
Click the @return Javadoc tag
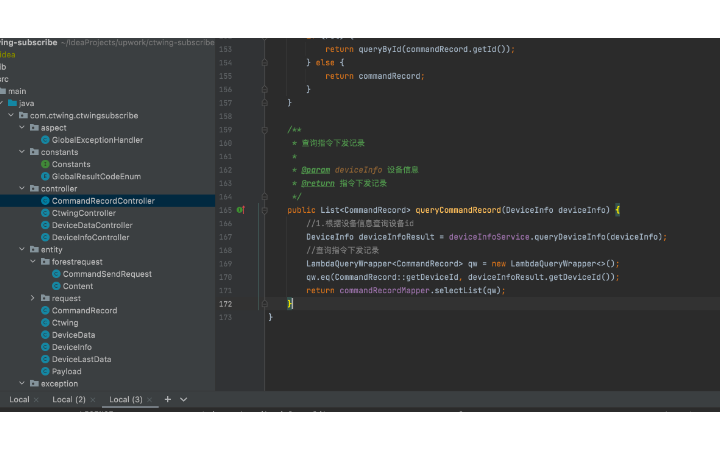point(318,183)
